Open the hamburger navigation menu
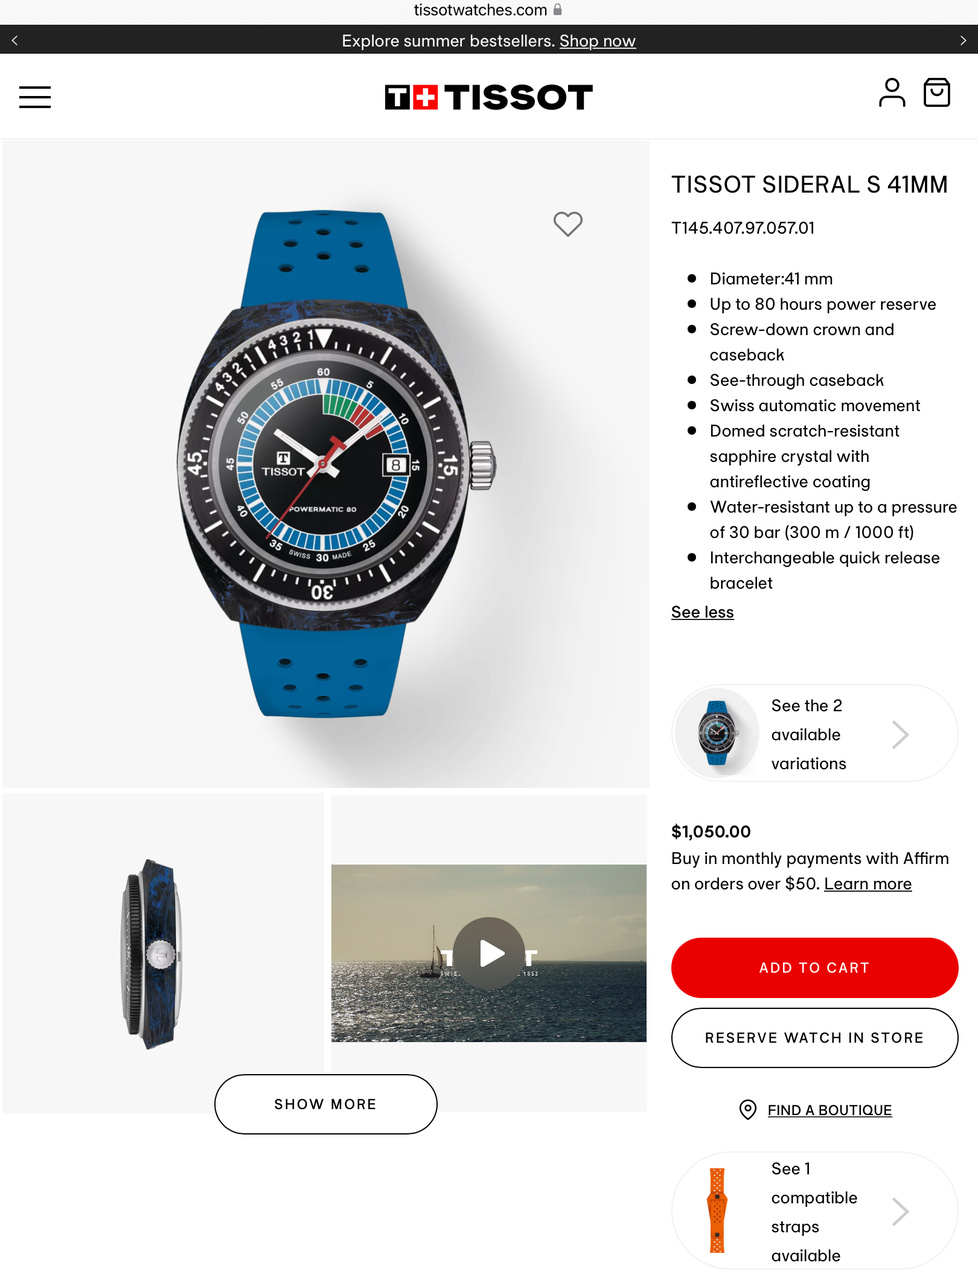The height and width of the screenshot is (1280, 978). pyautogui.click(x=35, y=97)
